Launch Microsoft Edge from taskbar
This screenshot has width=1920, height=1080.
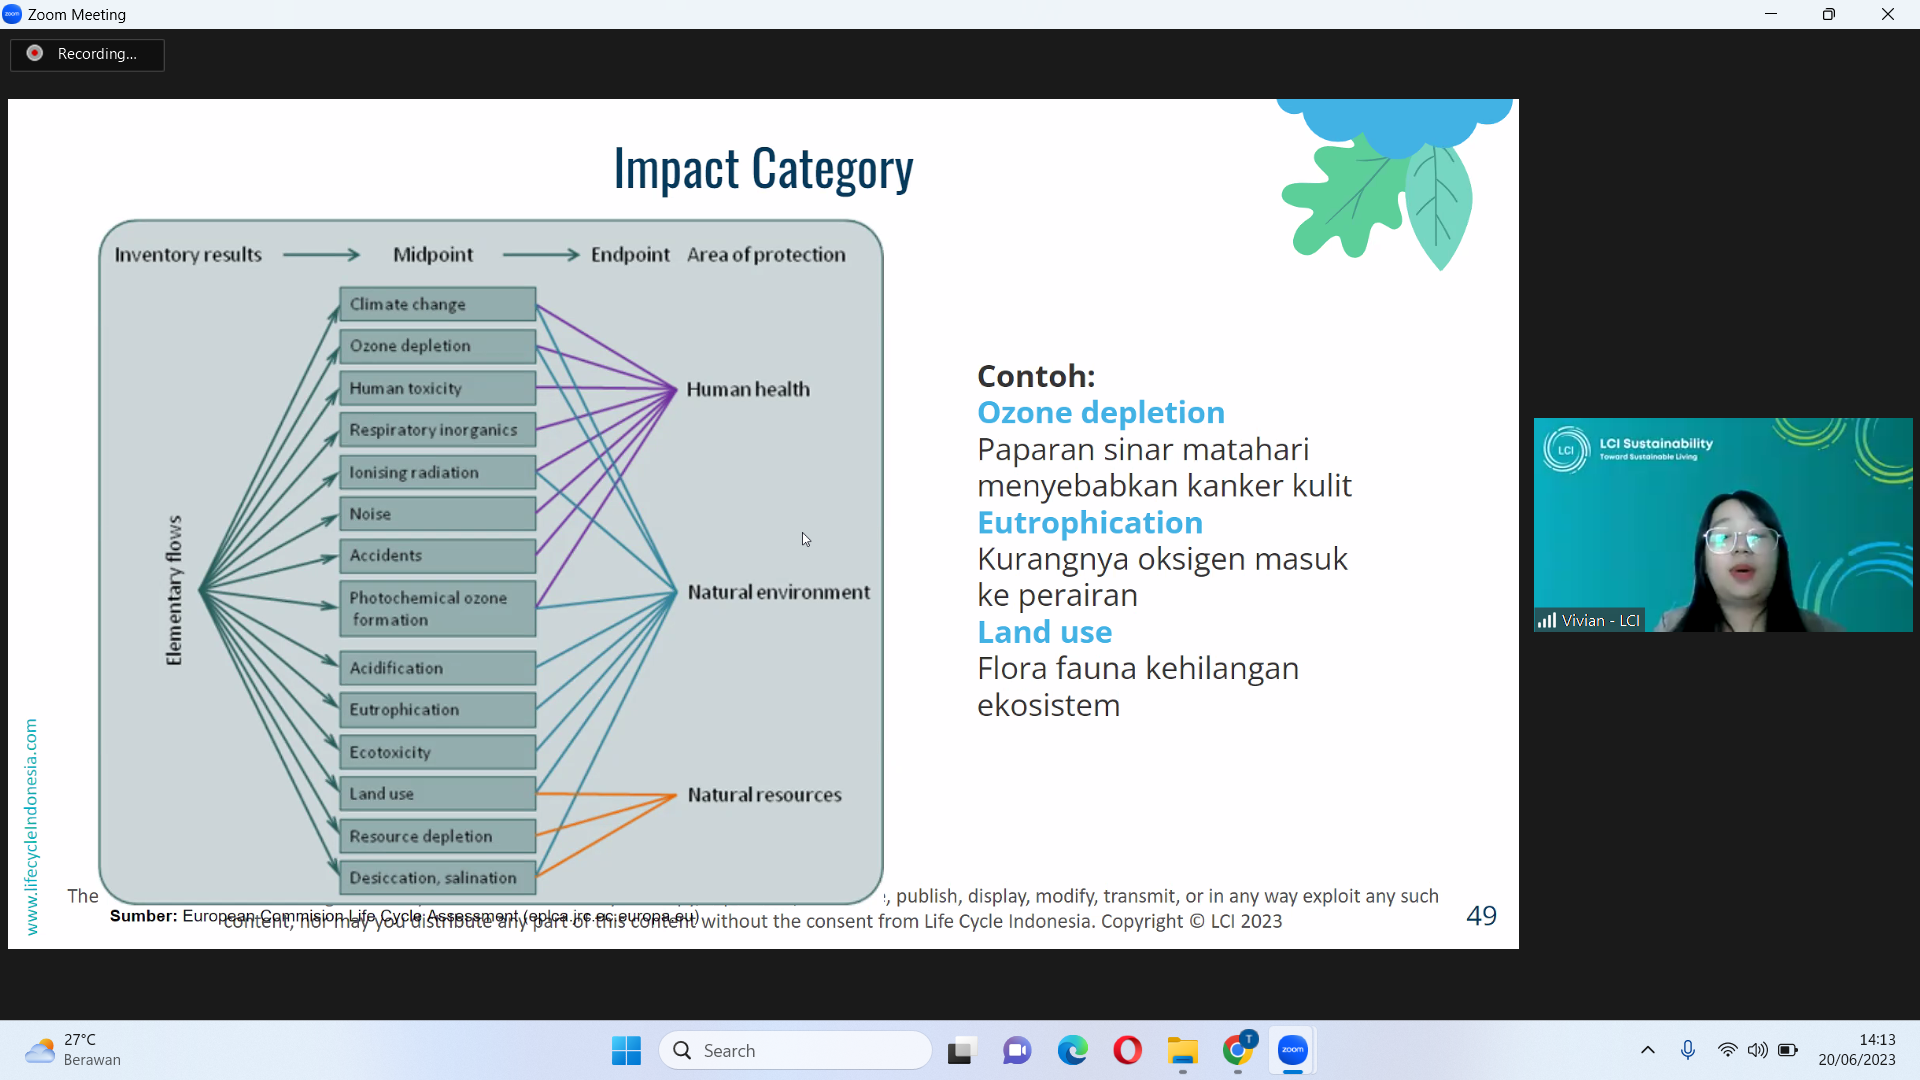pyautogui.click(x=1073, y=1051)
